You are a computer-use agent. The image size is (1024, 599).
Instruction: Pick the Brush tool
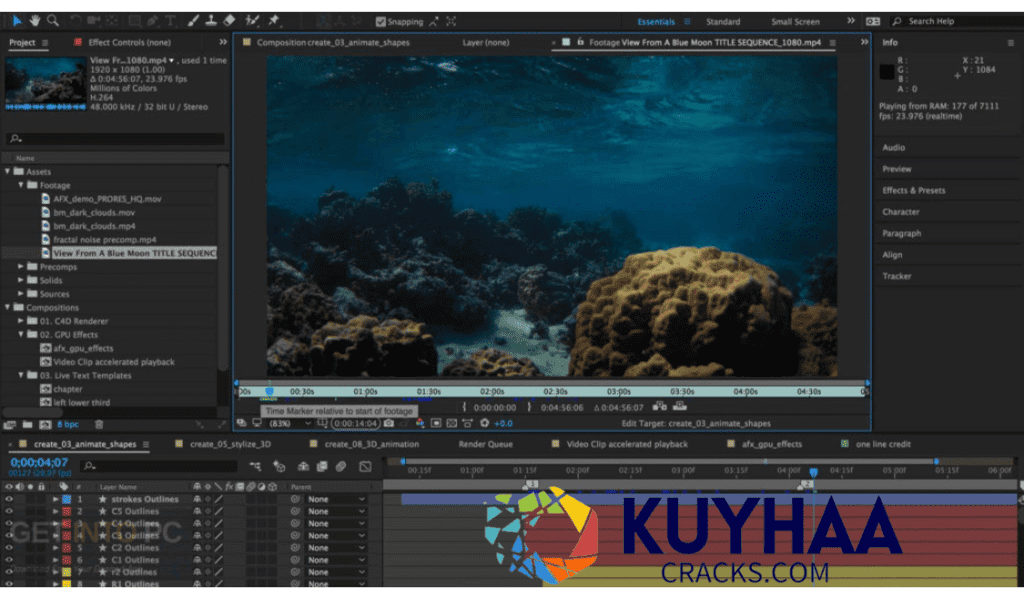pos(195,19)
